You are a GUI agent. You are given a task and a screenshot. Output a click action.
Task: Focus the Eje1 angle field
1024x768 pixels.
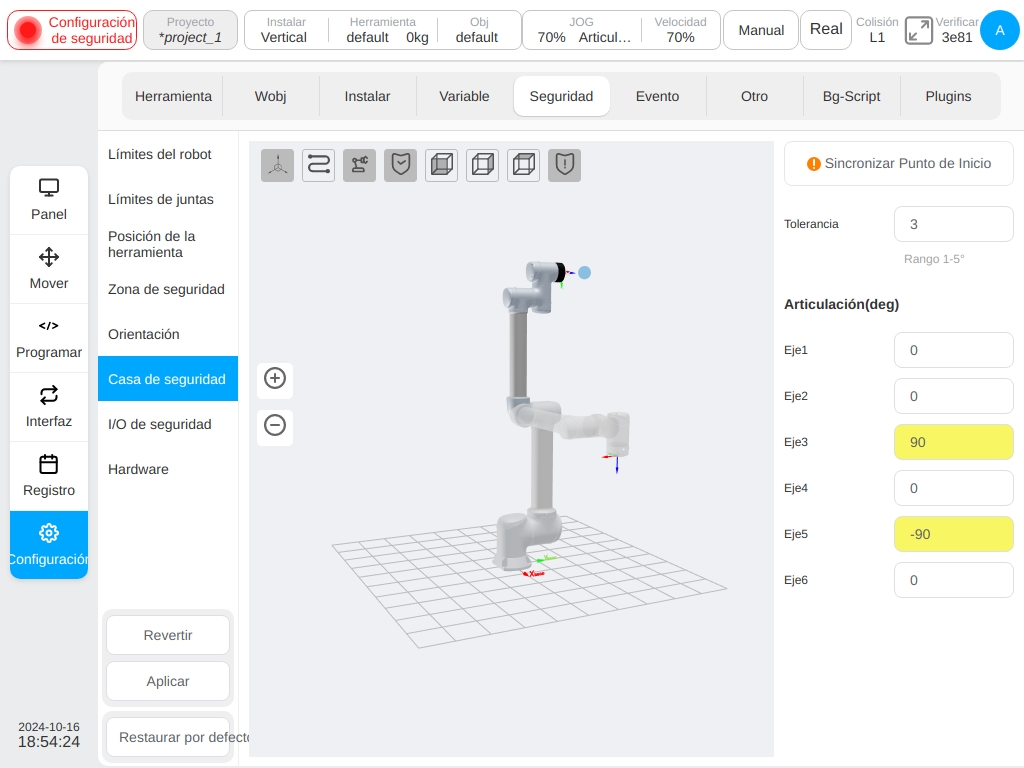coord(953,350)
